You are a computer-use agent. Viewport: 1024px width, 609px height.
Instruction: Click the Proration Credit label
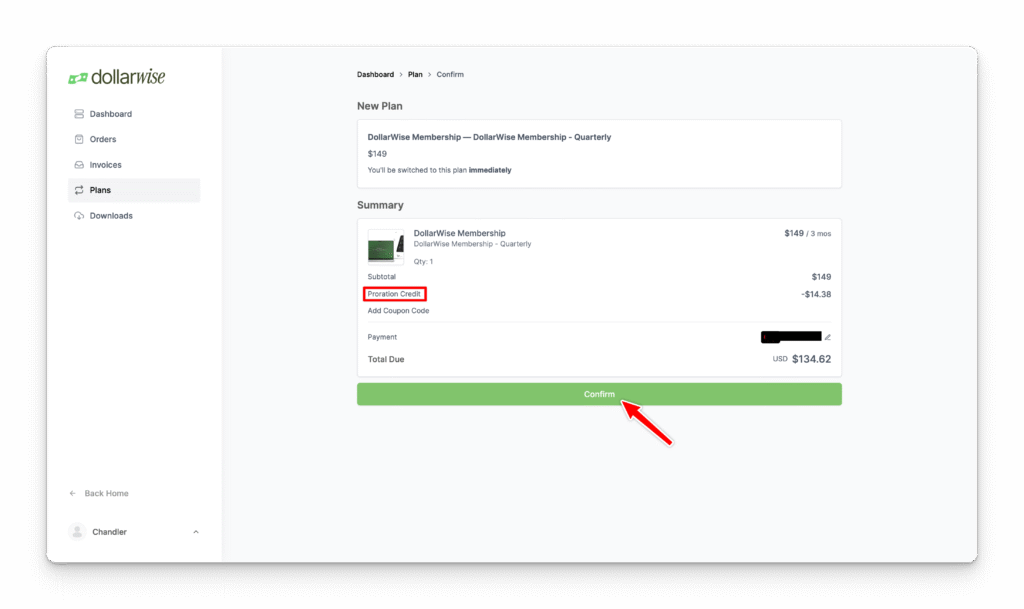tap(394, 294)
